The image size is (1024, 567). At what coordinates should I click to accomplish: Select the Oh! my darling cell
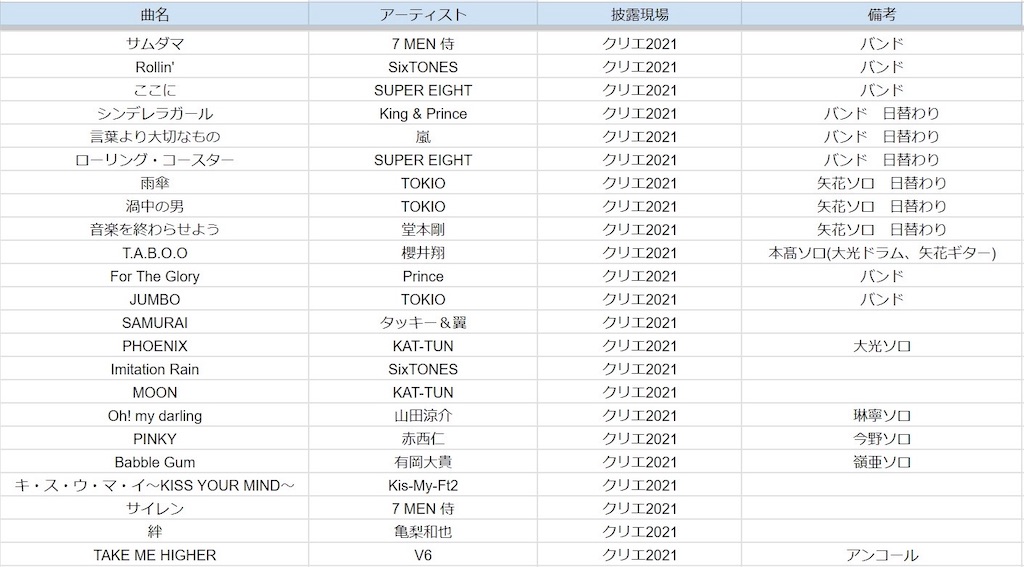(155, 416)
